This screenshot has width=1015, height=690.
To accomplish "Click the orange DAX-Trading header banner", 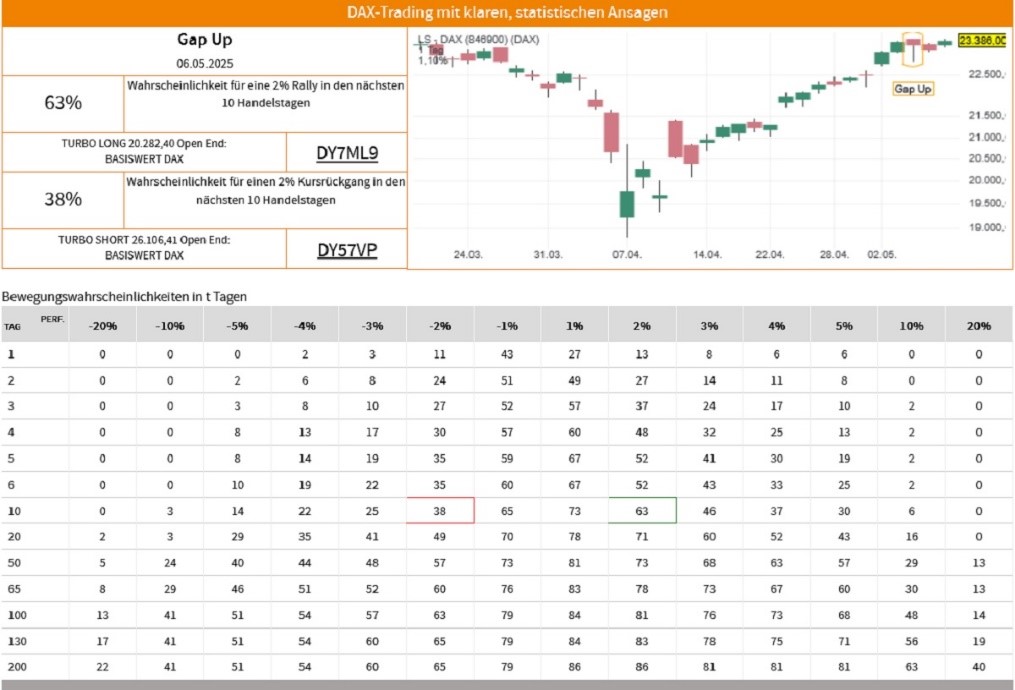I will 508,13.
